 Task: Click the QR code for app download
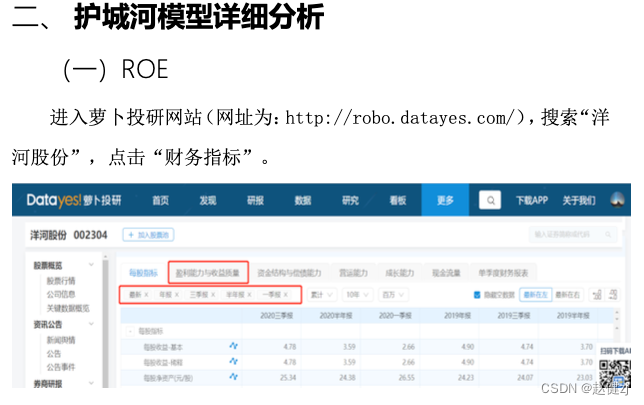point(614,373)
